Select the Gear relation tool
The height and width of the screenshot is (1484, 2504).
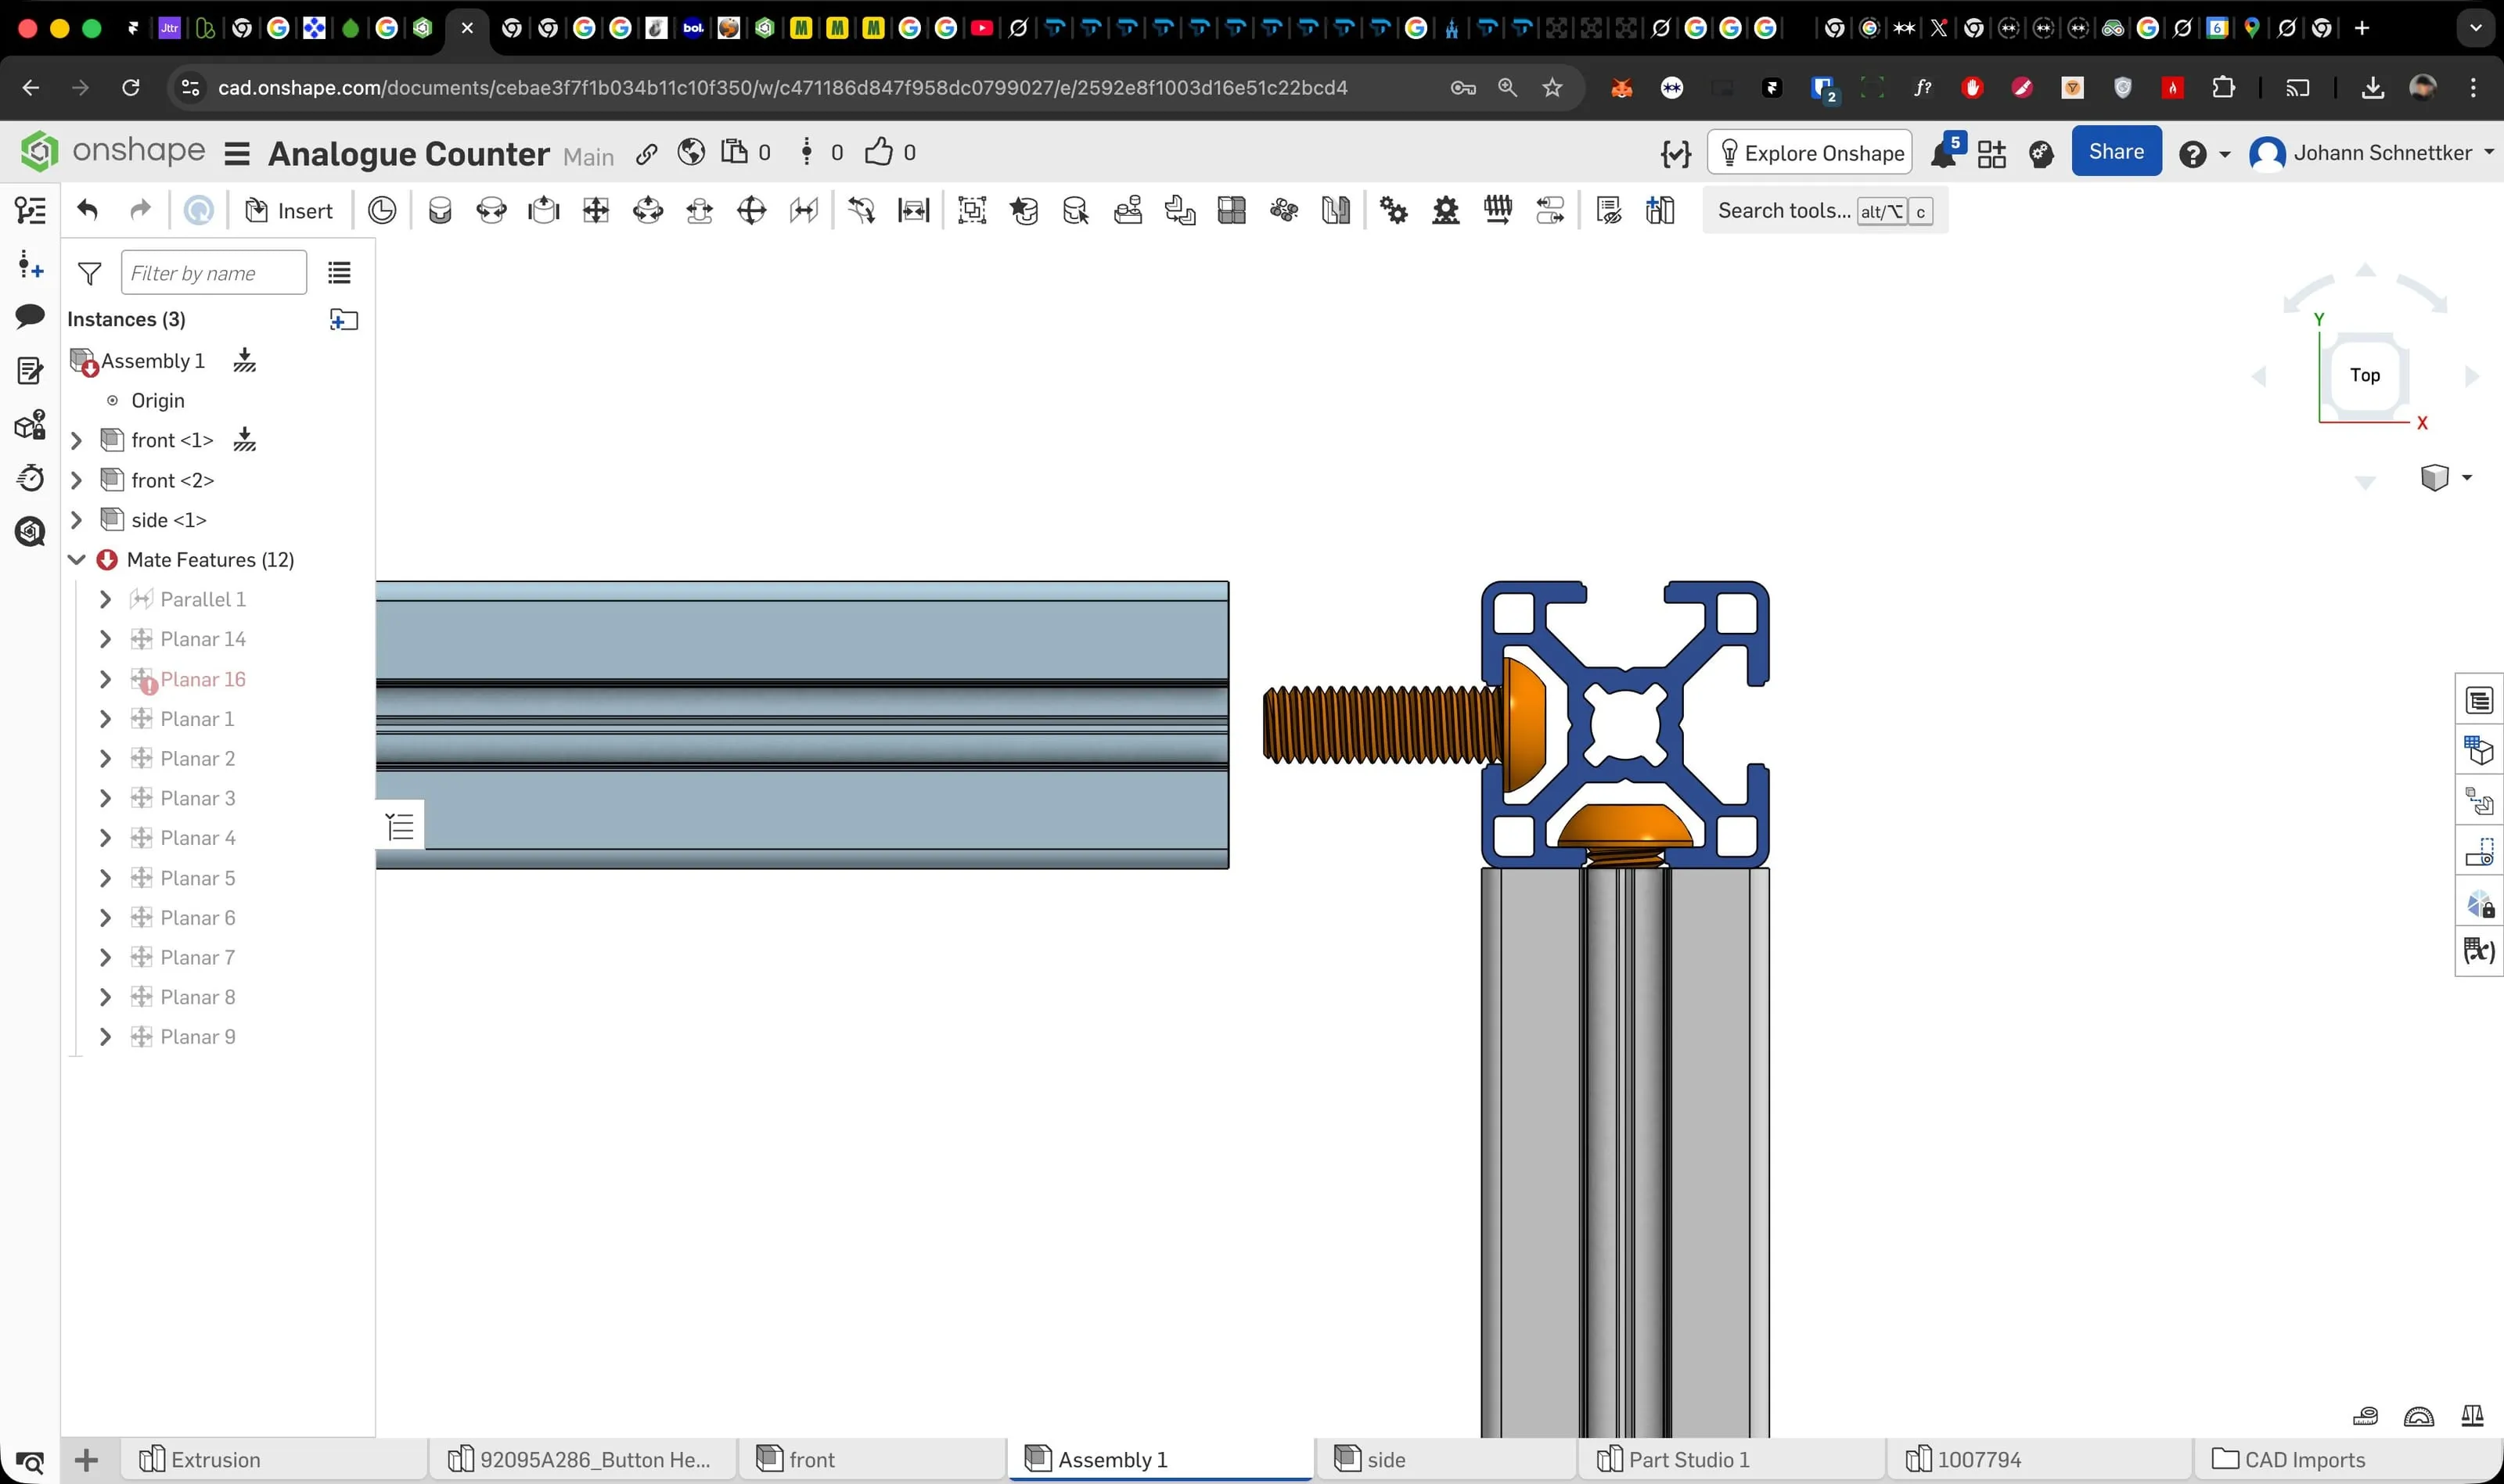(1394, 210)
